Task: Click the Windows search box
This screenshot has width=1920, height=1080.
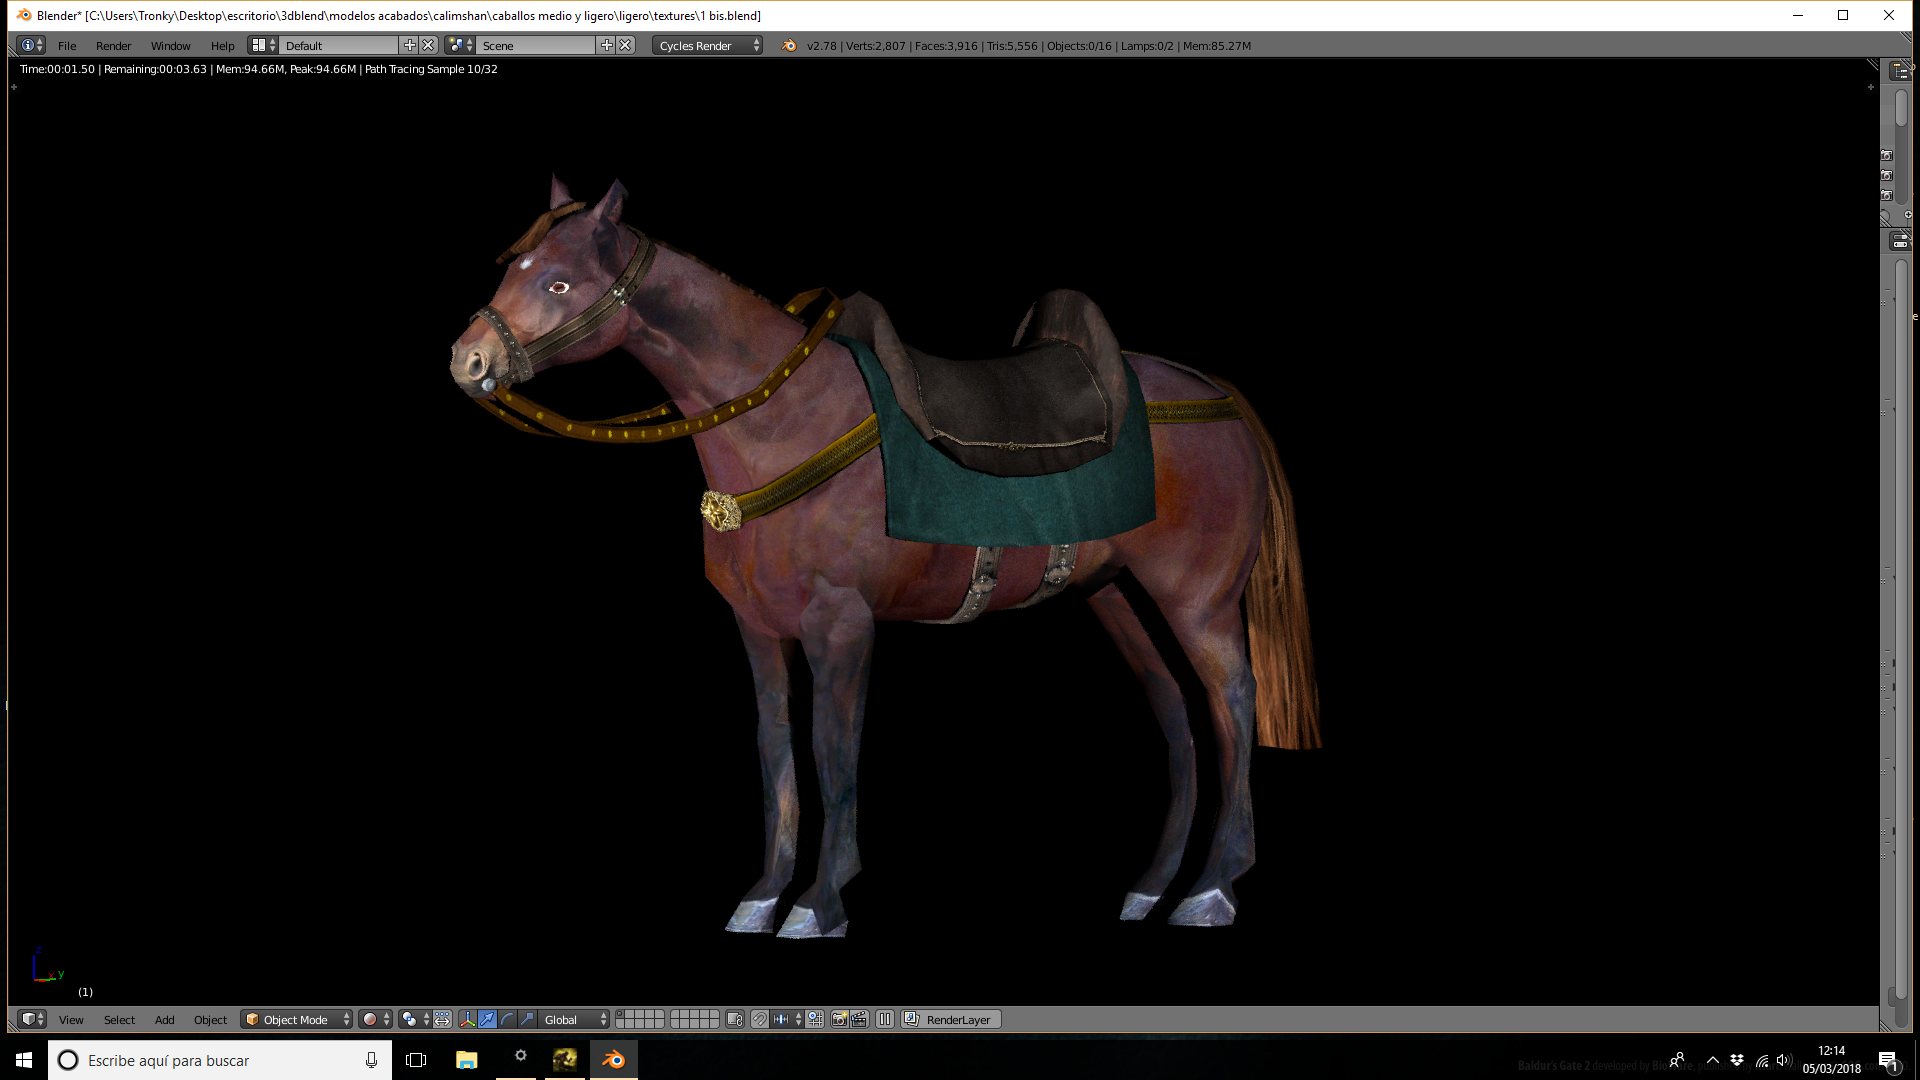Action: point(220,1060)
